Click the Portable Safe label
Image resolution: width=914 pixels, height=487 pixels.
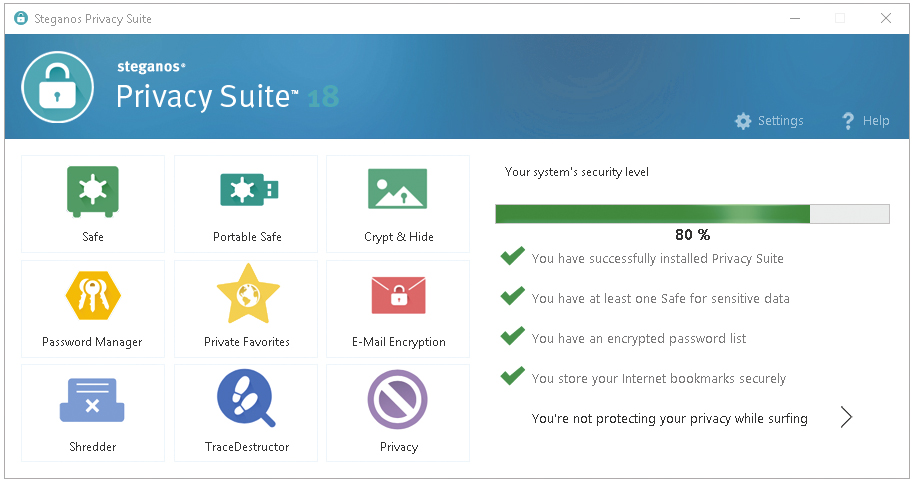point(247,237)
